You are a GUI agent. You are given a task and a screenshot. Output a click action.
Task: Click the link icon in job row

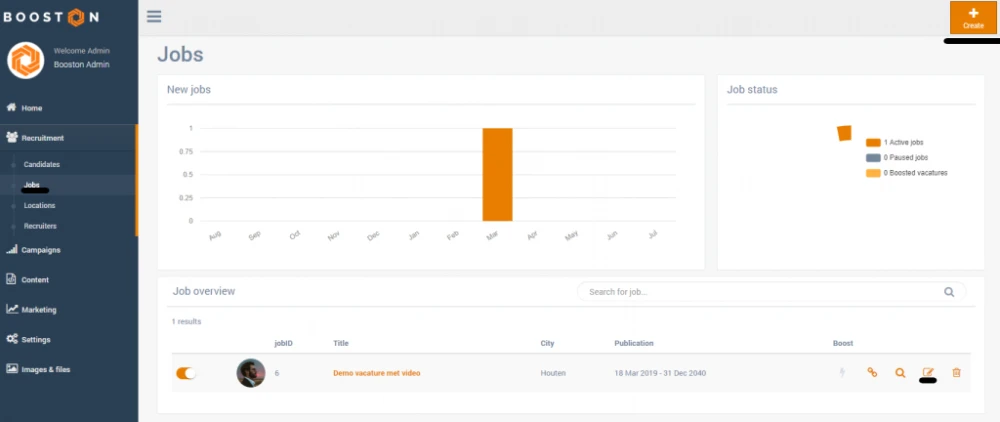point(872,373)
